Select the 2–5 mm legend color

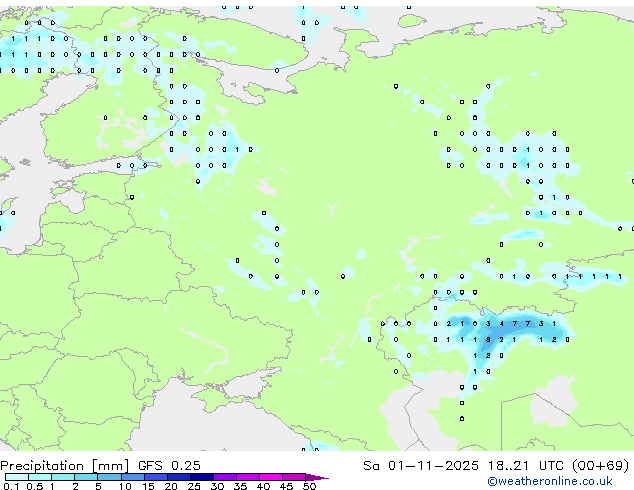point(86,477)
